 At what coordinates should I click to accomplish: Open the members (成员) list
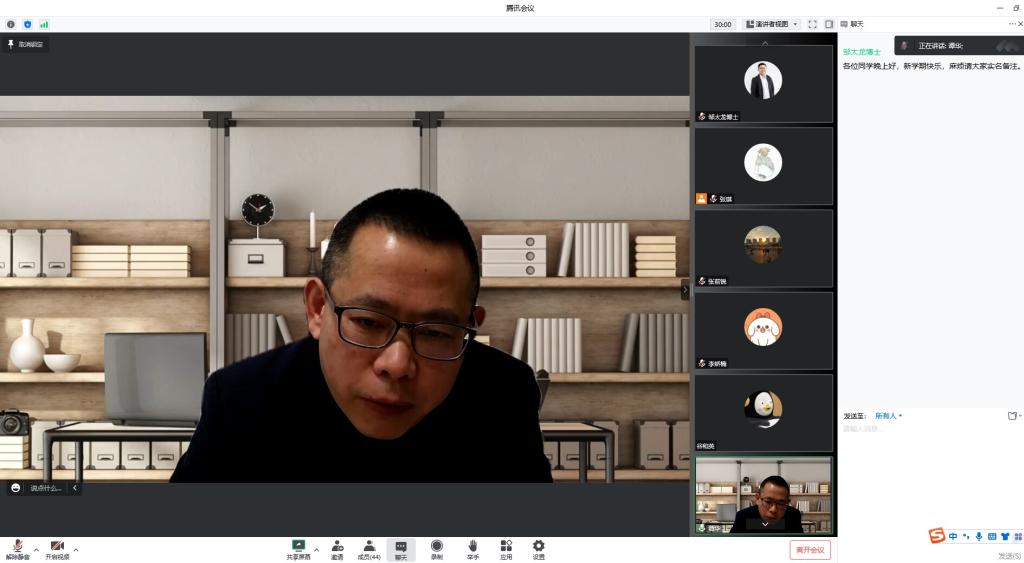point(369,547)
